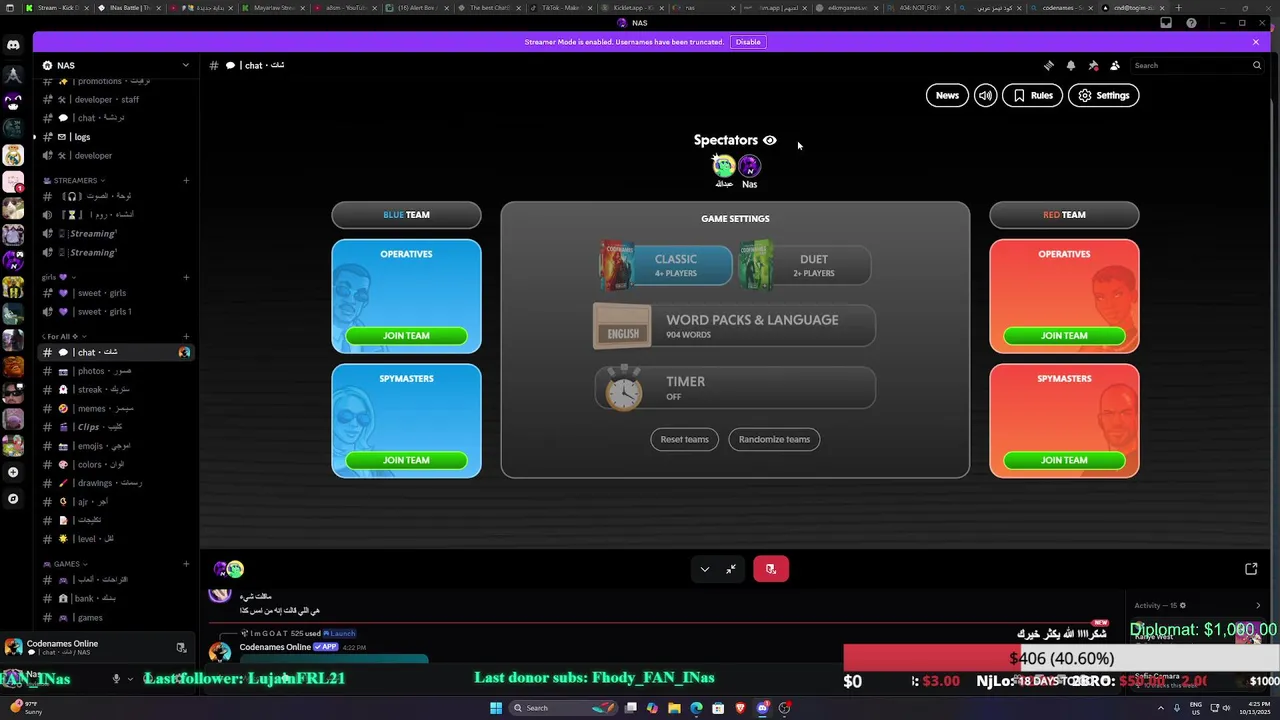Click the Reset teams button

pos(684,439)
